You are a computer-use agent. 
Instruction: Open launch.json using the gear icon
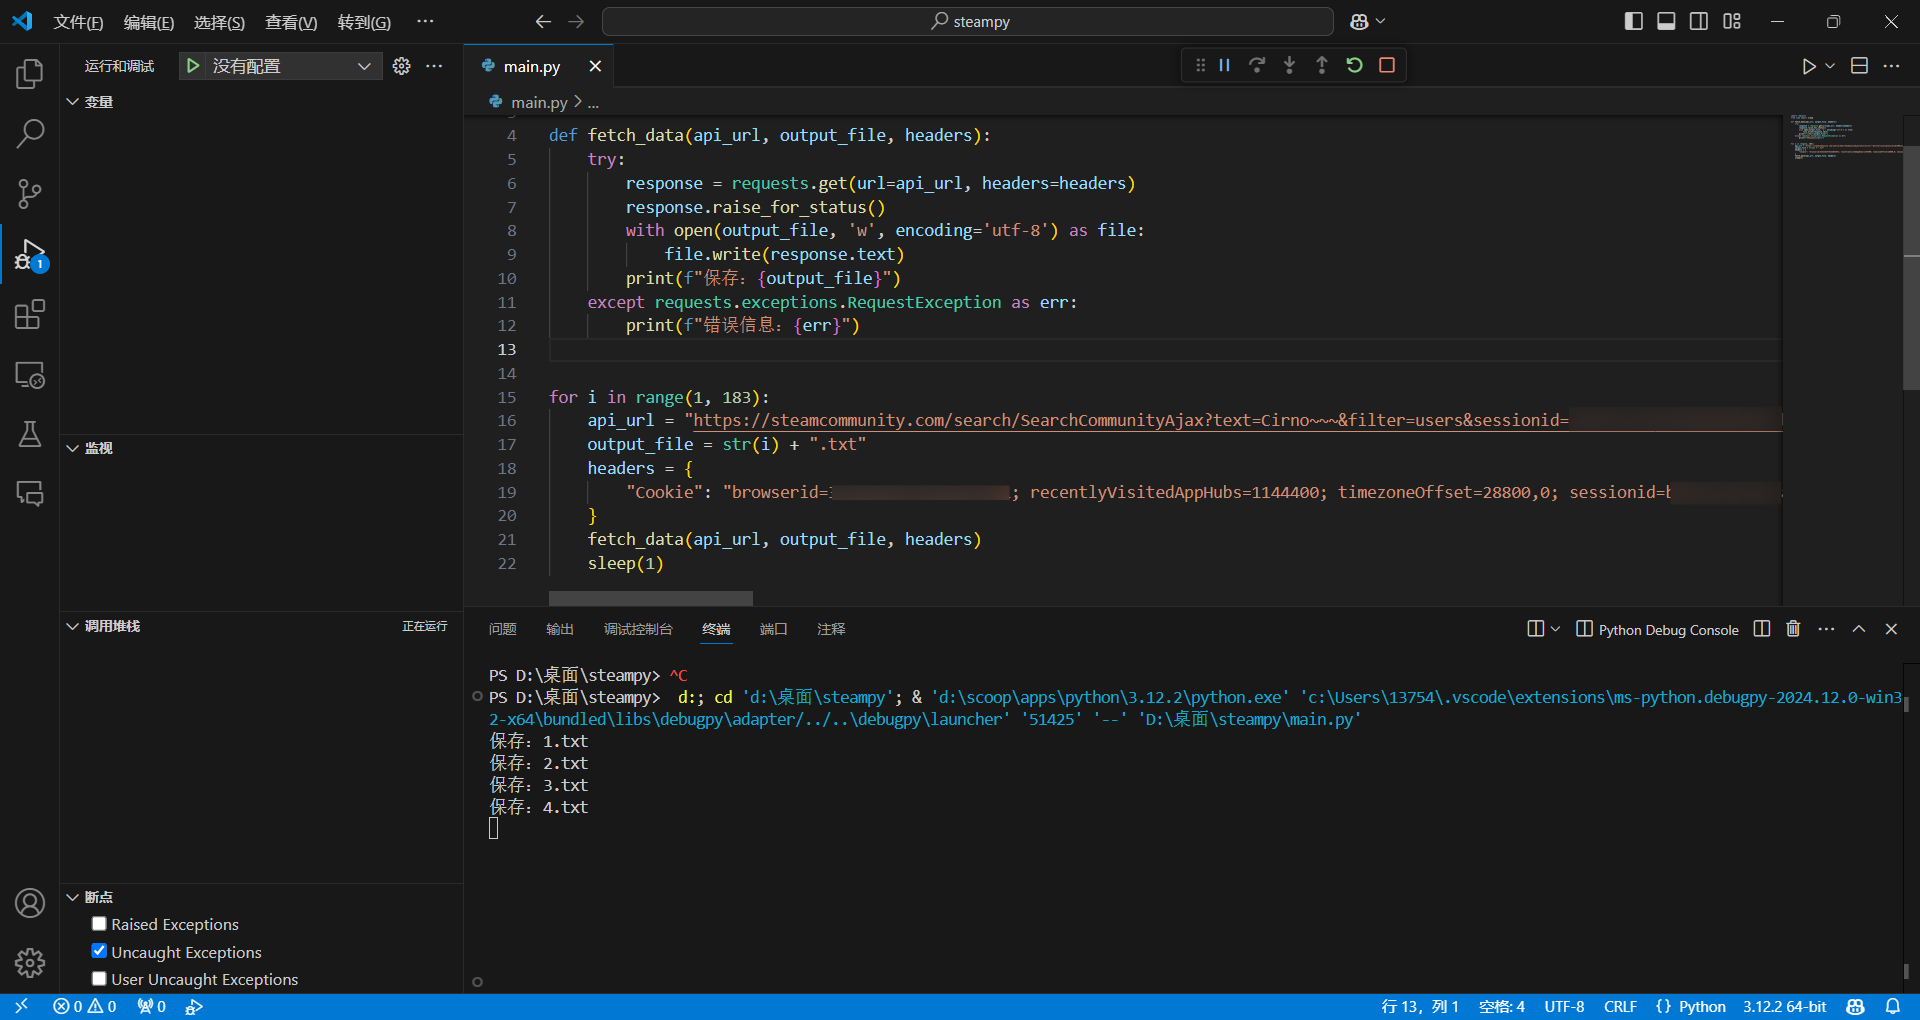tap(402, 66)
